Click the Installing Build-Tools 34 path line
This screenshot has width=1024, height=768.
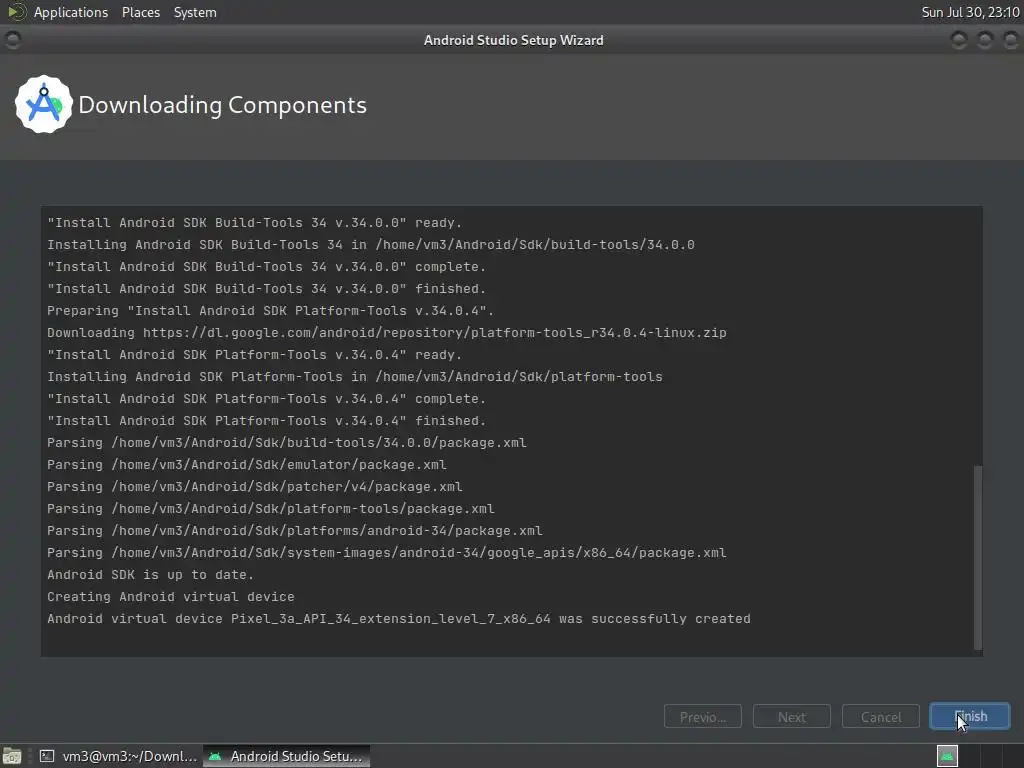pos(371,244)
